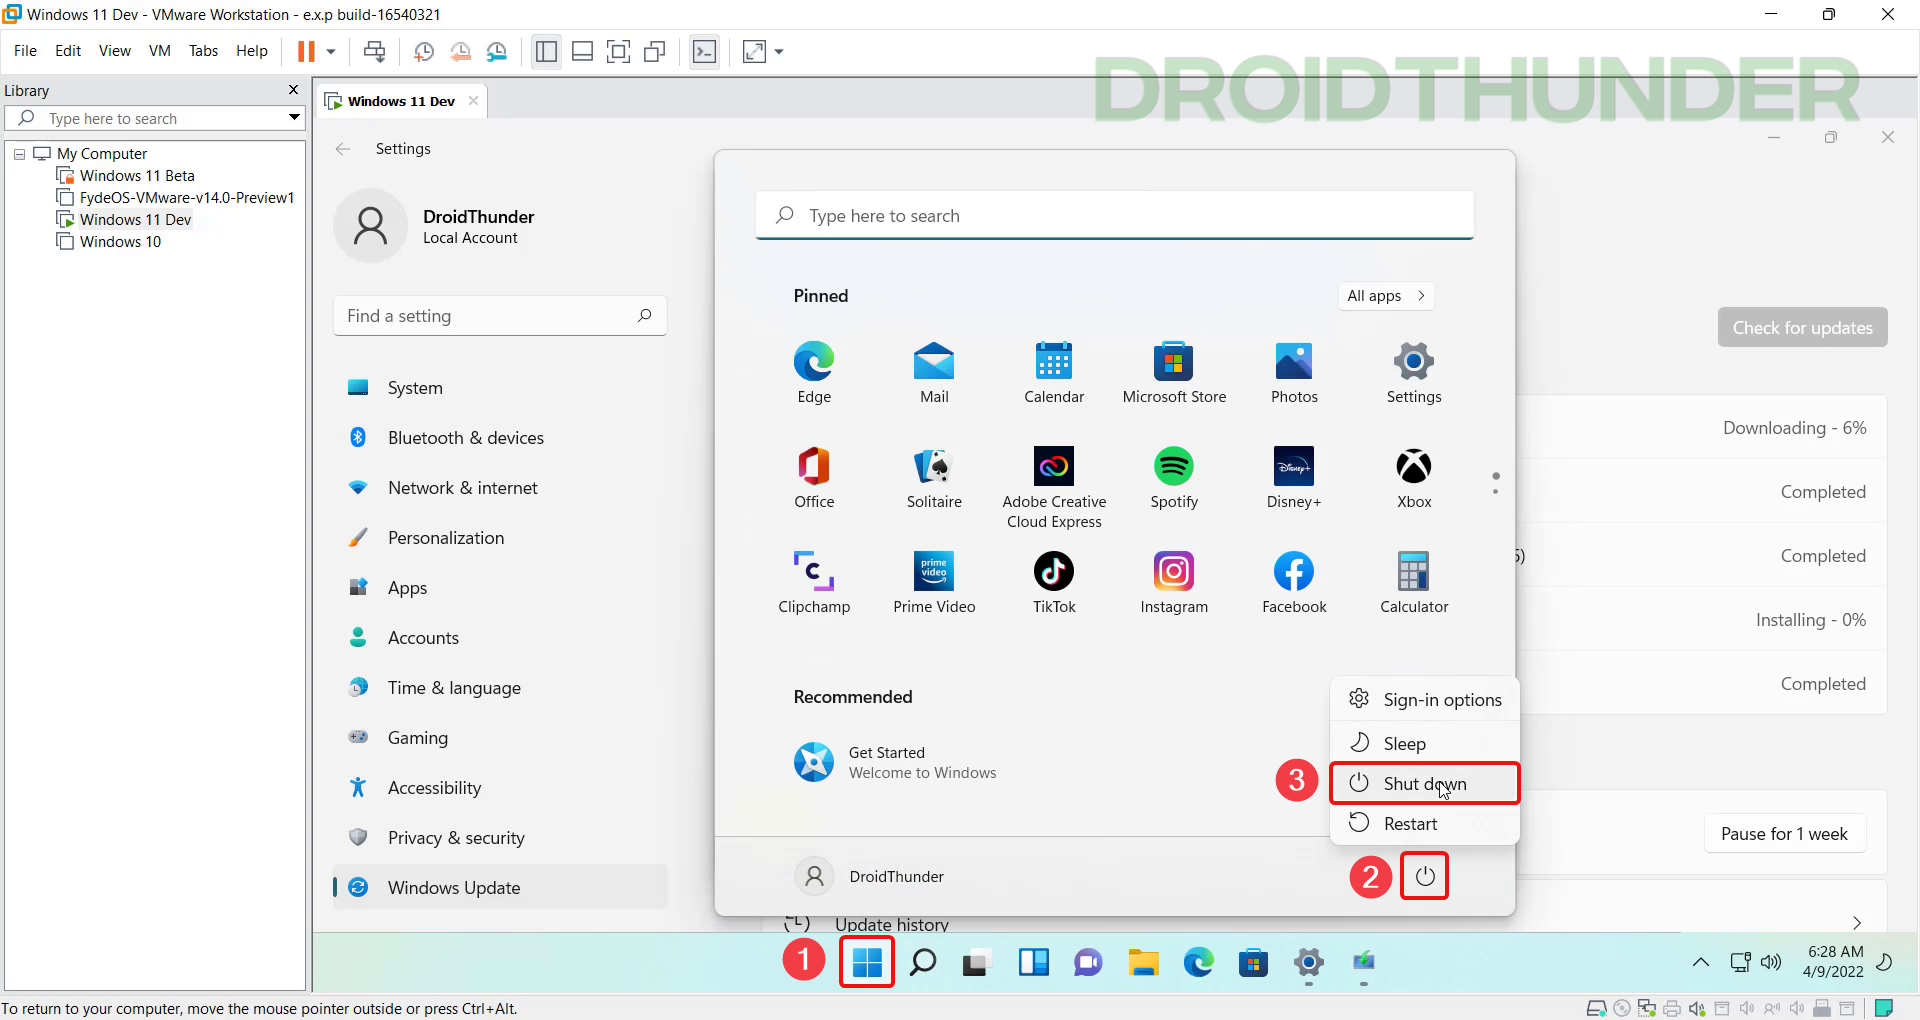Viewport: 1920px width, 1020px height.
Task: Open Get Started recommended item
Action: [895, 763]
